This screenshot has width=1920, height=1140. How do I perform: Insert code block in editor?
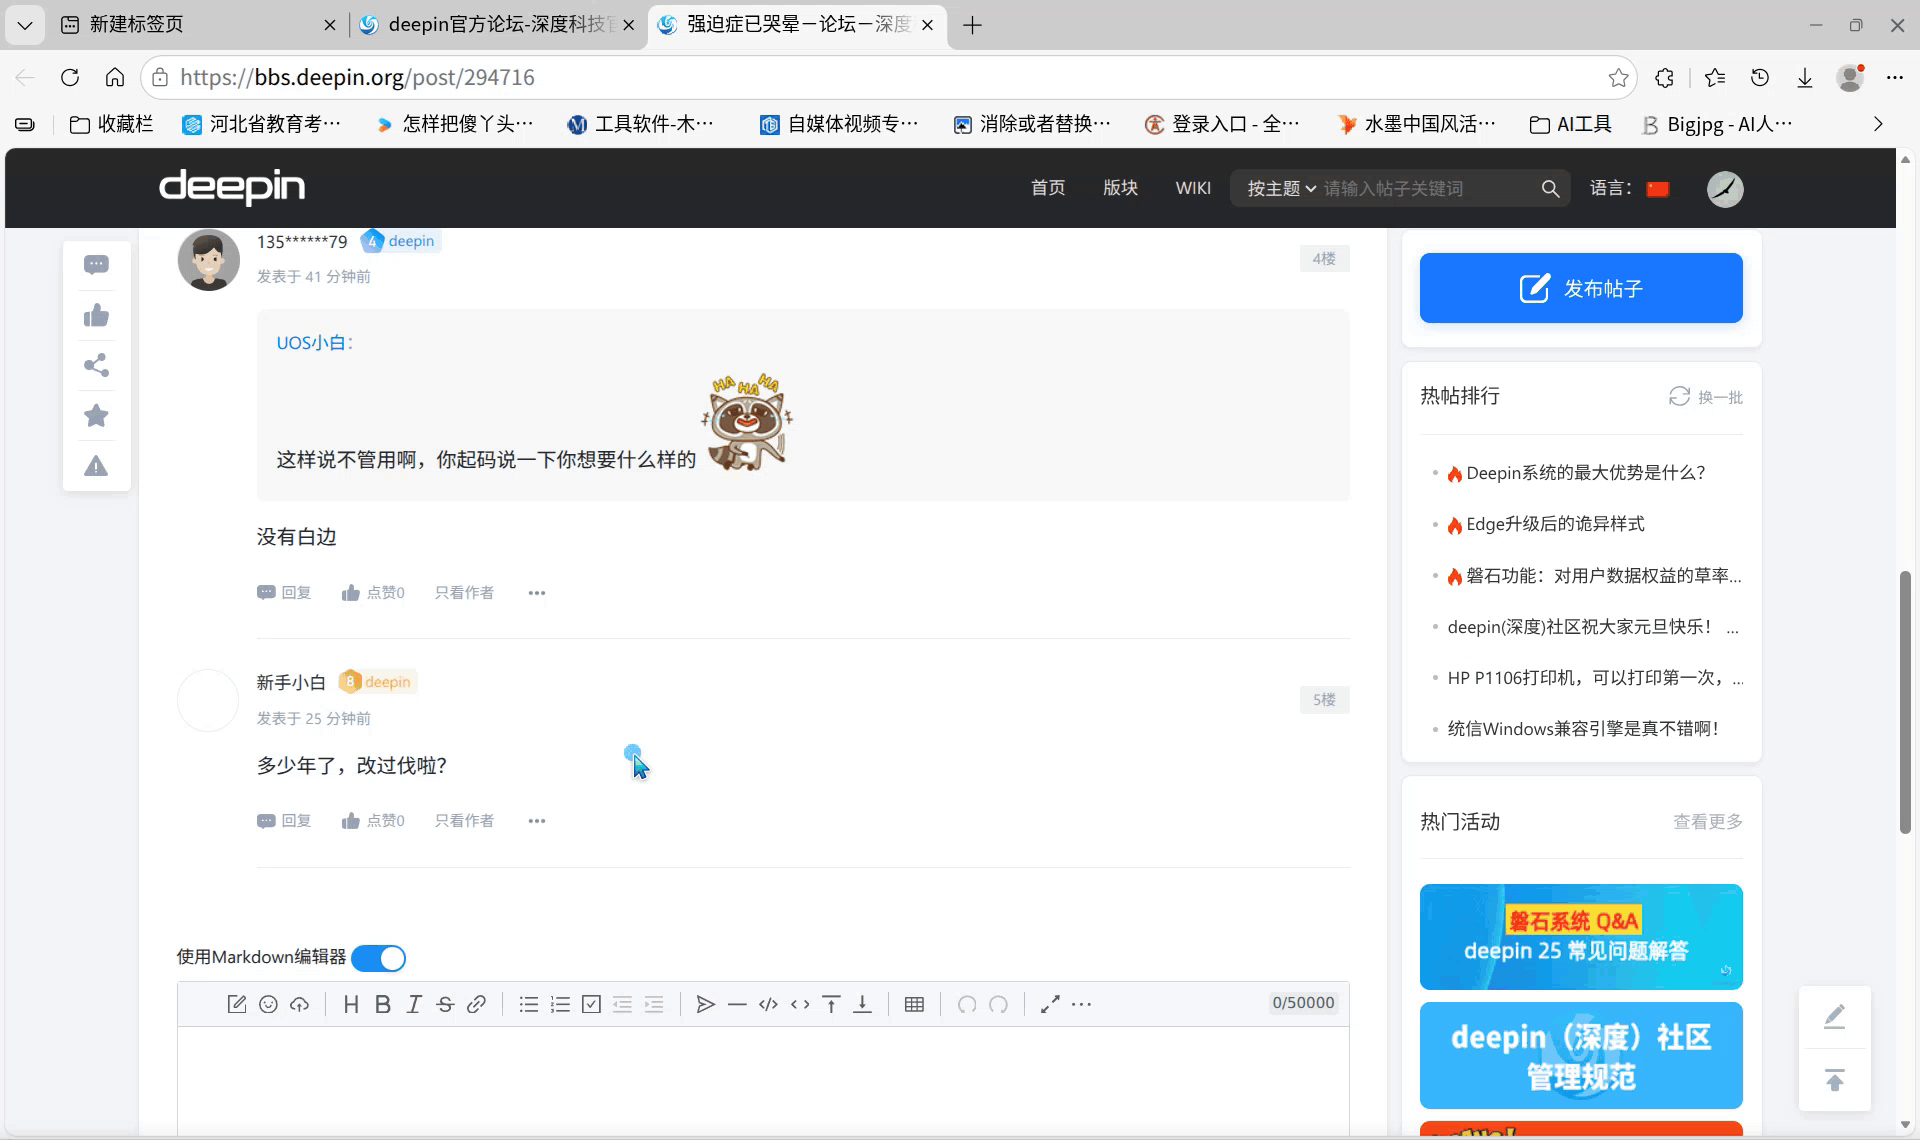click(x=768, y=1004)
